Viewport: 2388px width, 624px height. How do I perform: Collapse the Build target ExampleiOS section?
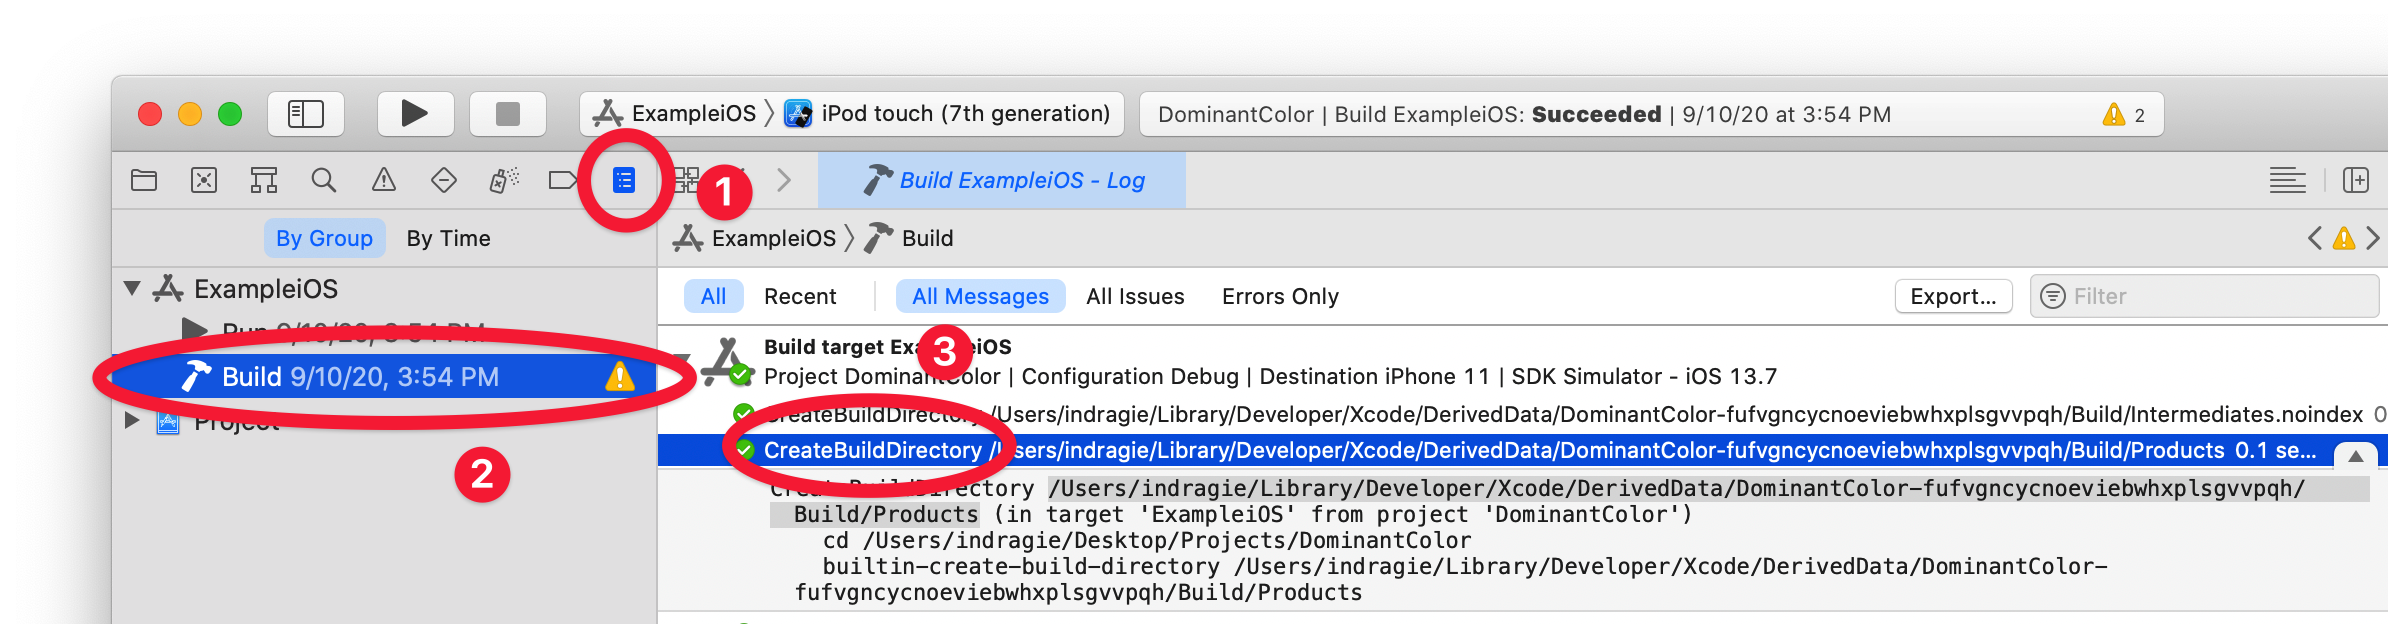(684, 360)
